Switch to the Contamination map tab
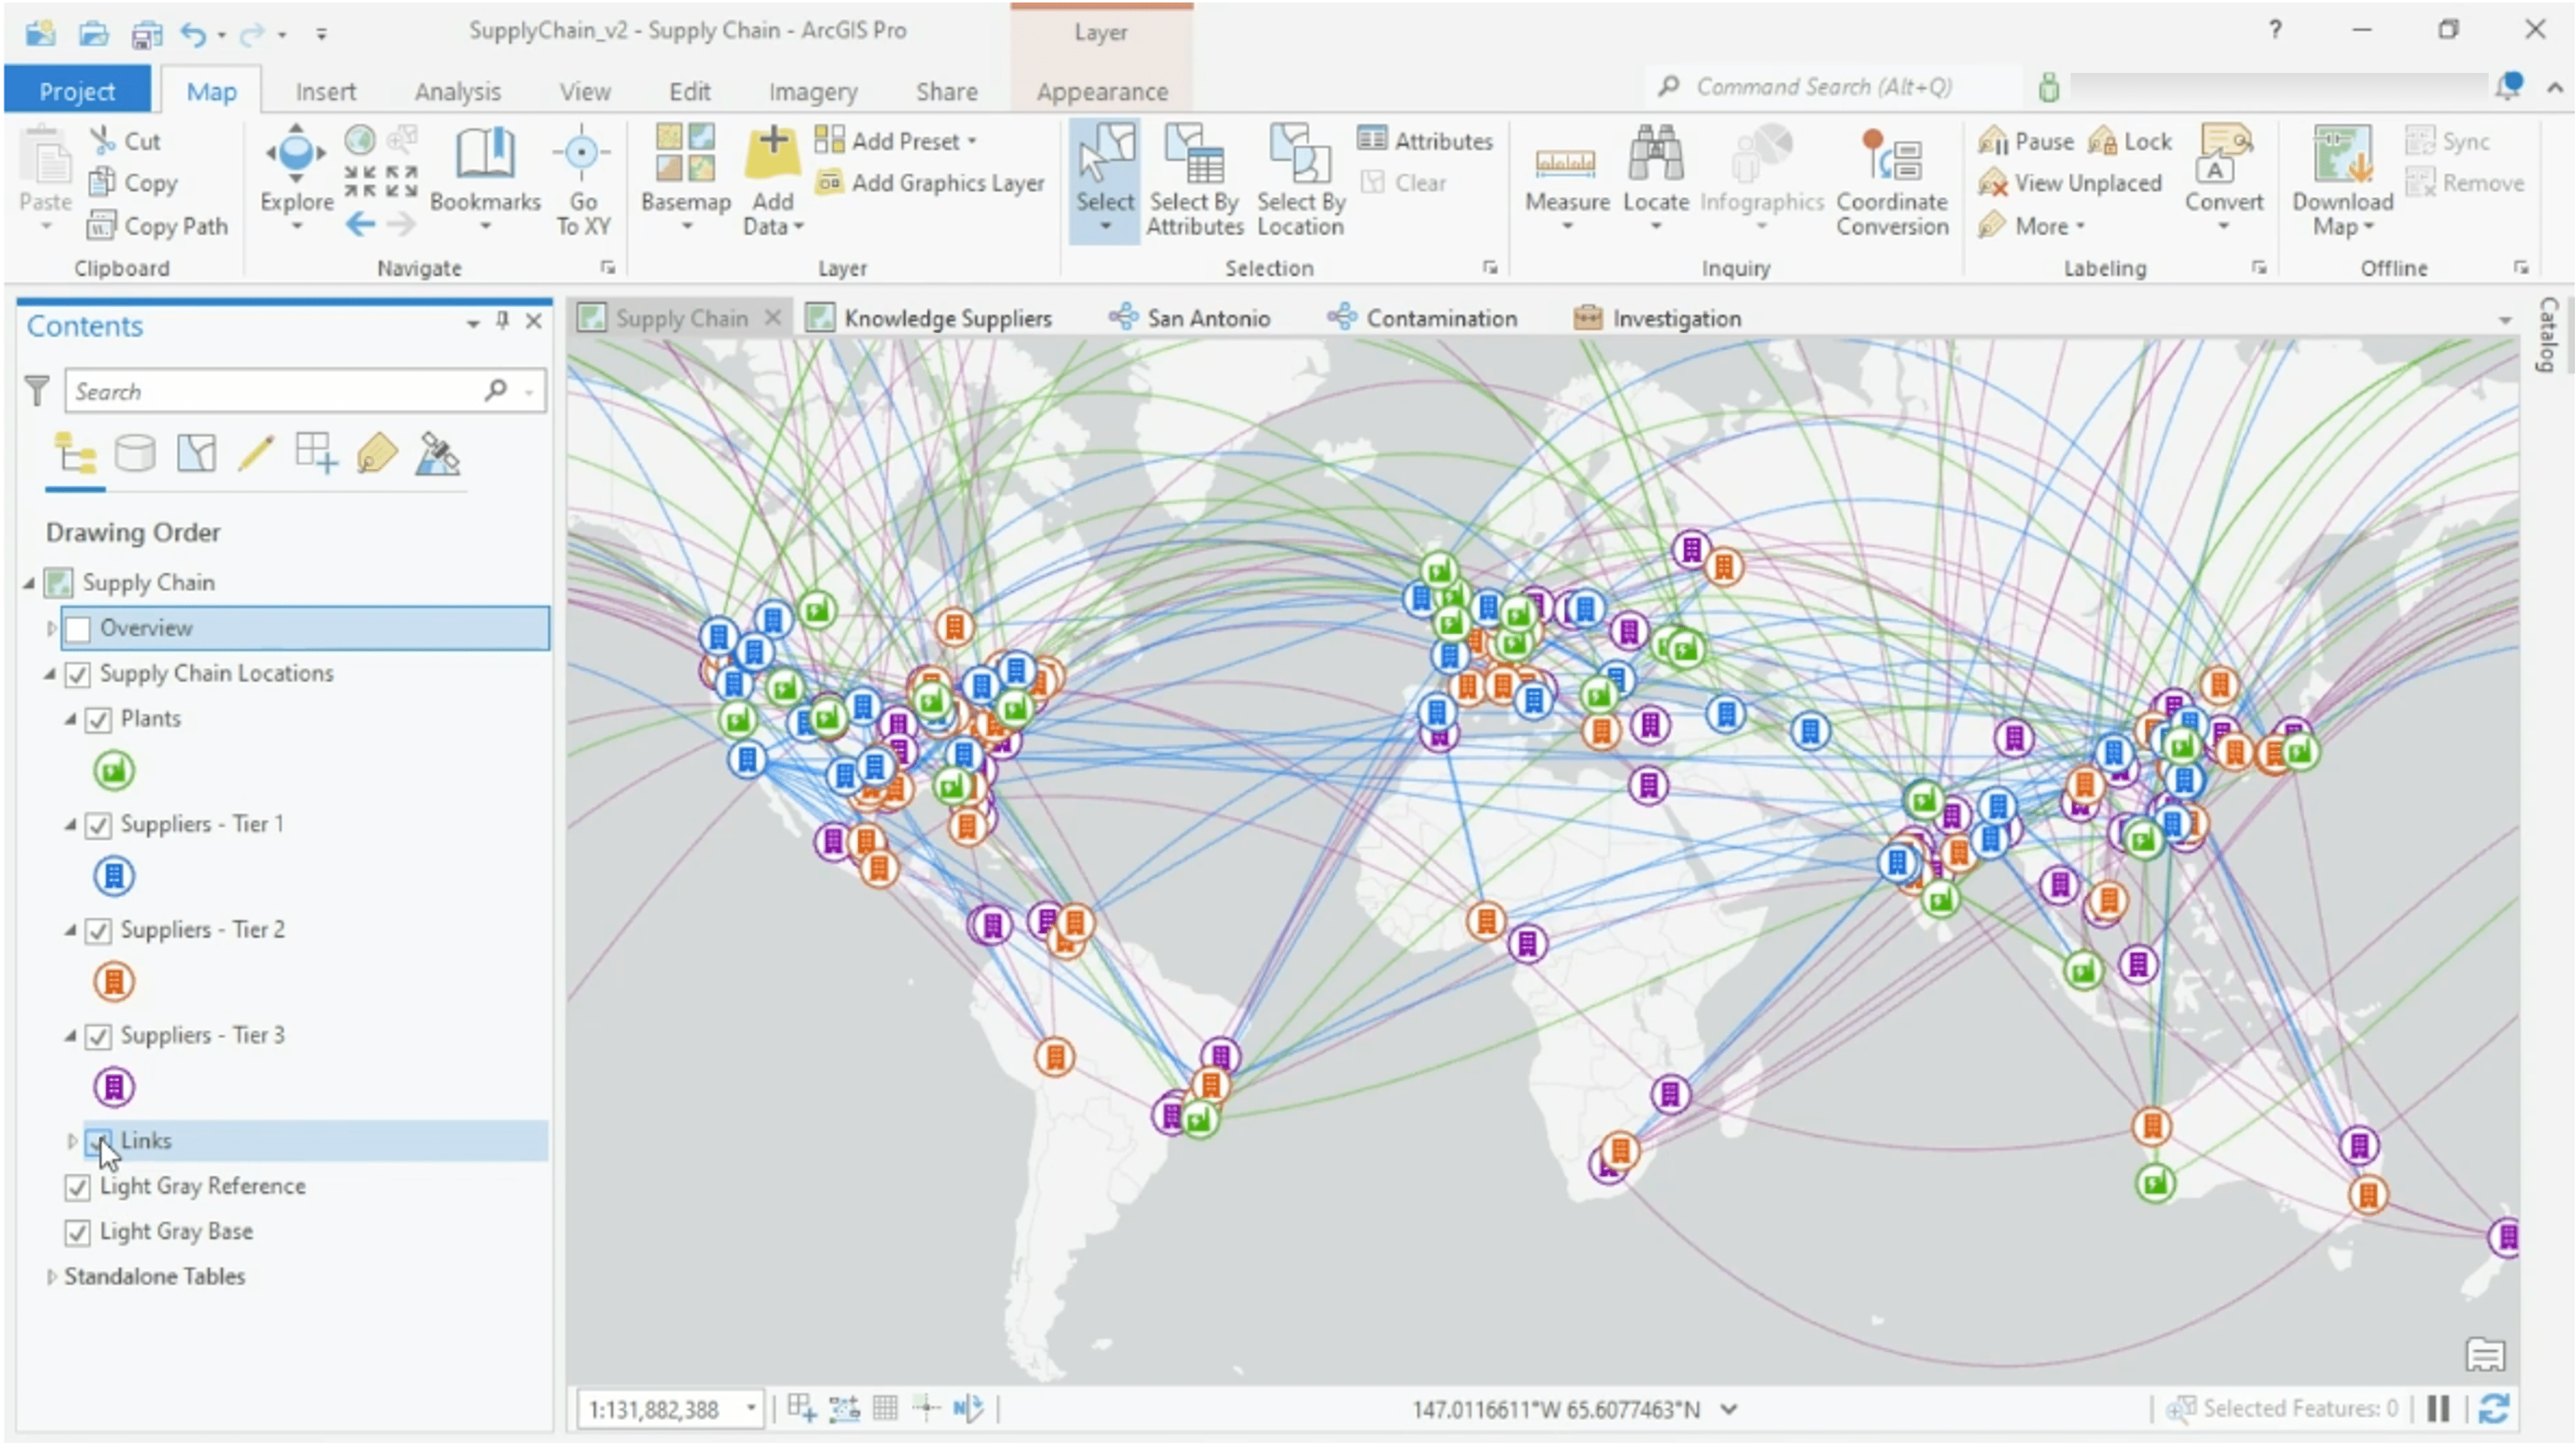This screenshot has height=1445, width=2576. [1441, 317]
